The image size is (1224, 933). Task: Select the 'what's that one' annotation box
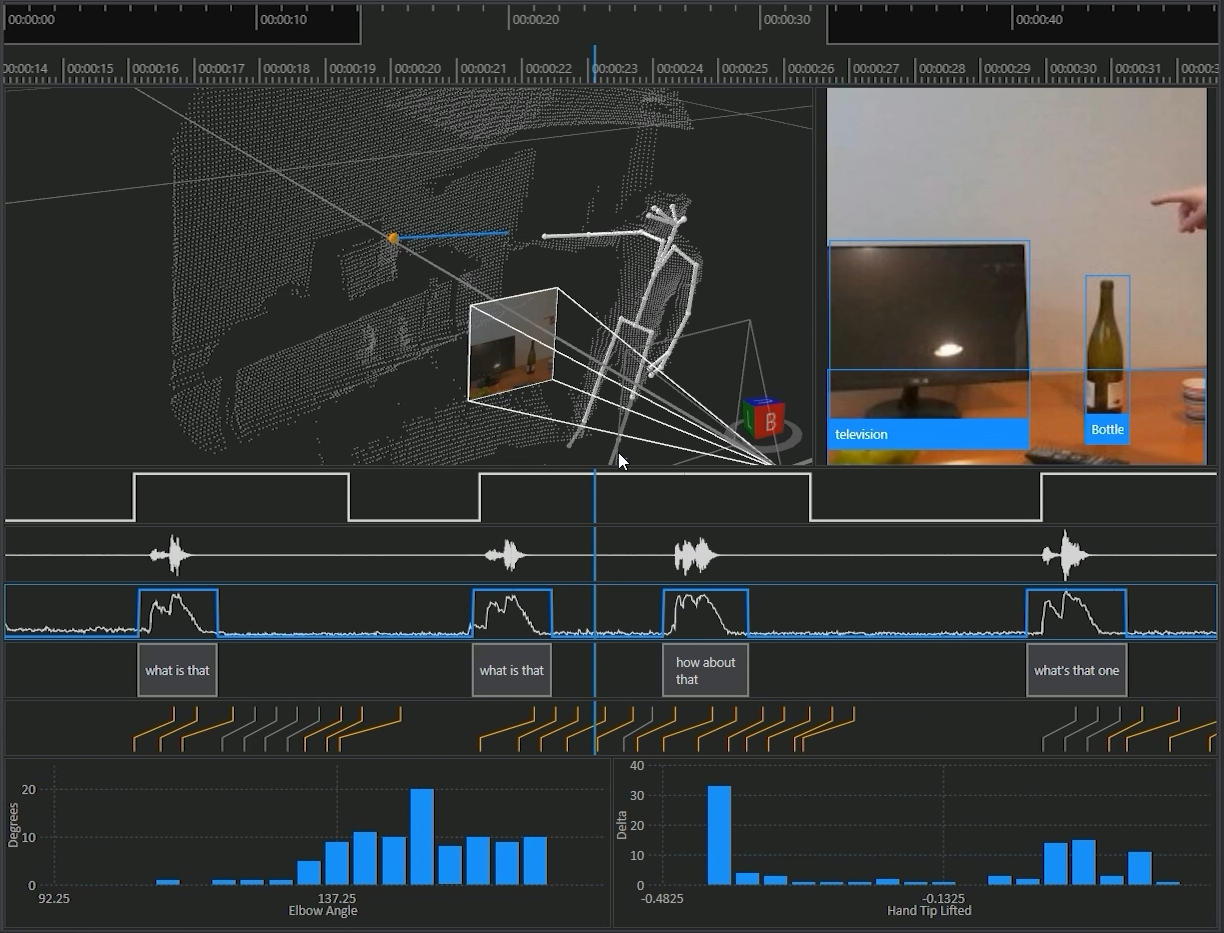[1077, 670]
